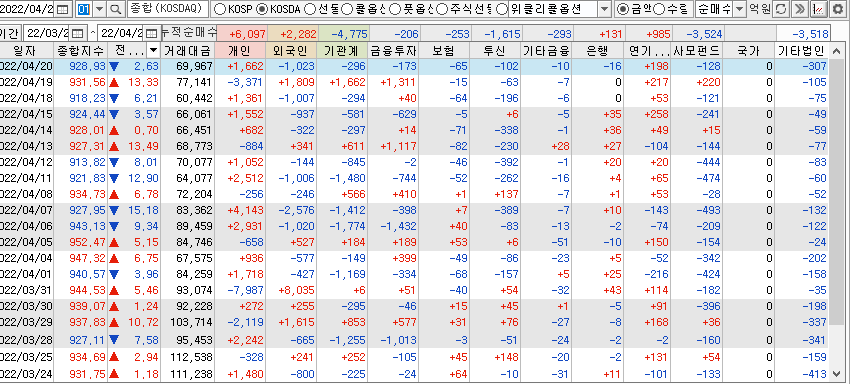Open calendar picker beside 2022/04/2 date
The width and height of the screenshot is (850, 384).
coord(63,9)
